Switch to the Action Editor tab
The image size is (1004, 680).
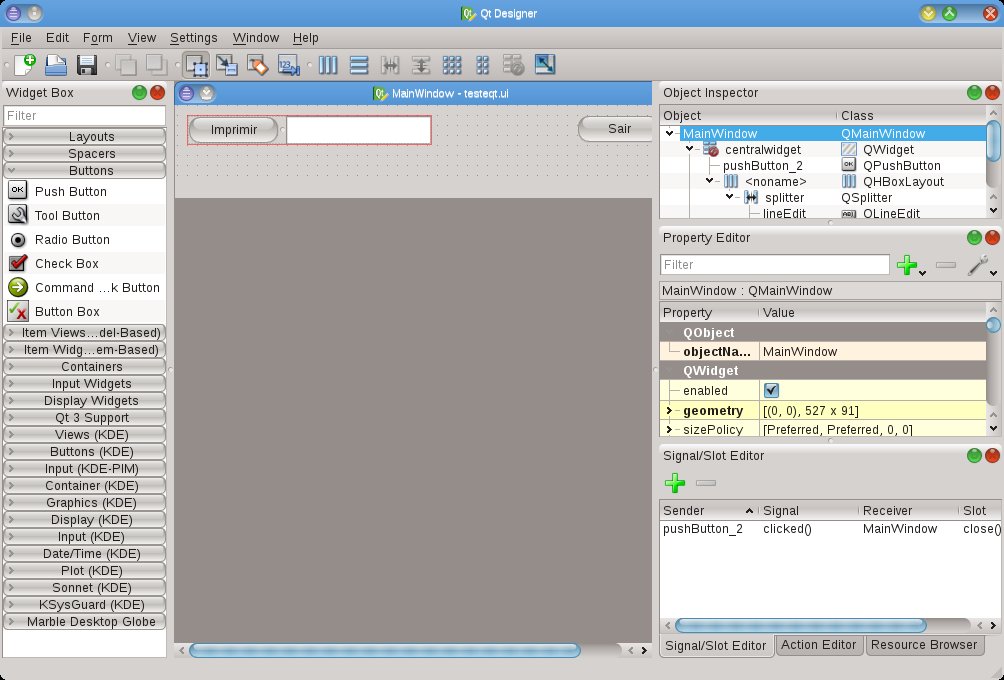pyautogui.click(x=819, y=645)
